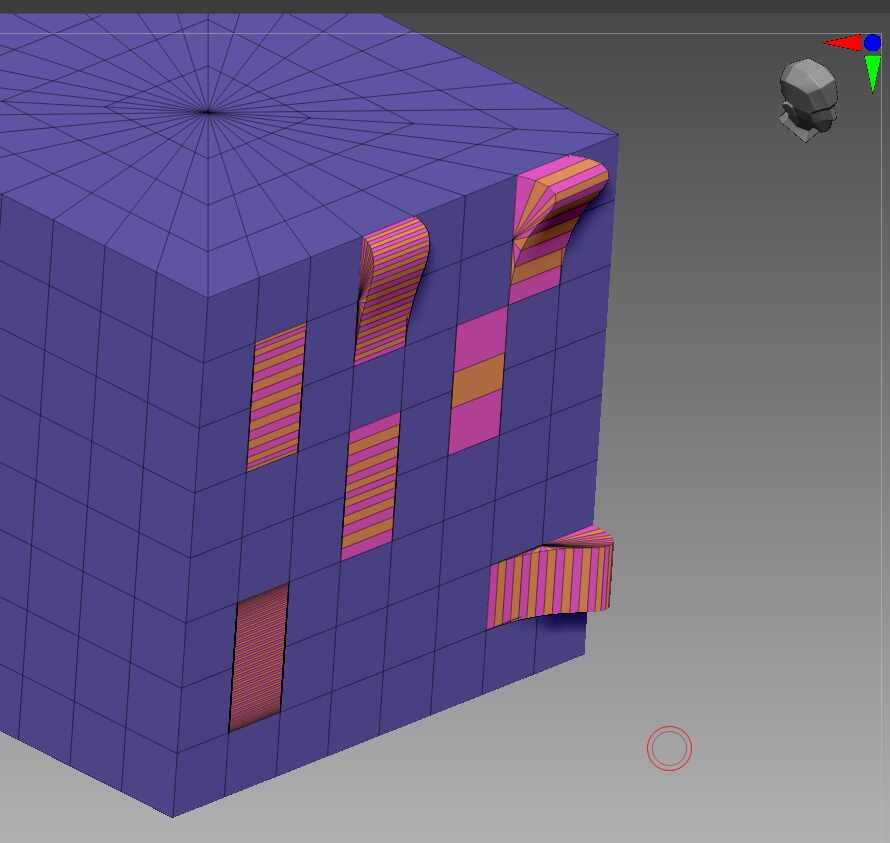Click the blue Z-axis sphere on the gizmo

pos(873,42)
